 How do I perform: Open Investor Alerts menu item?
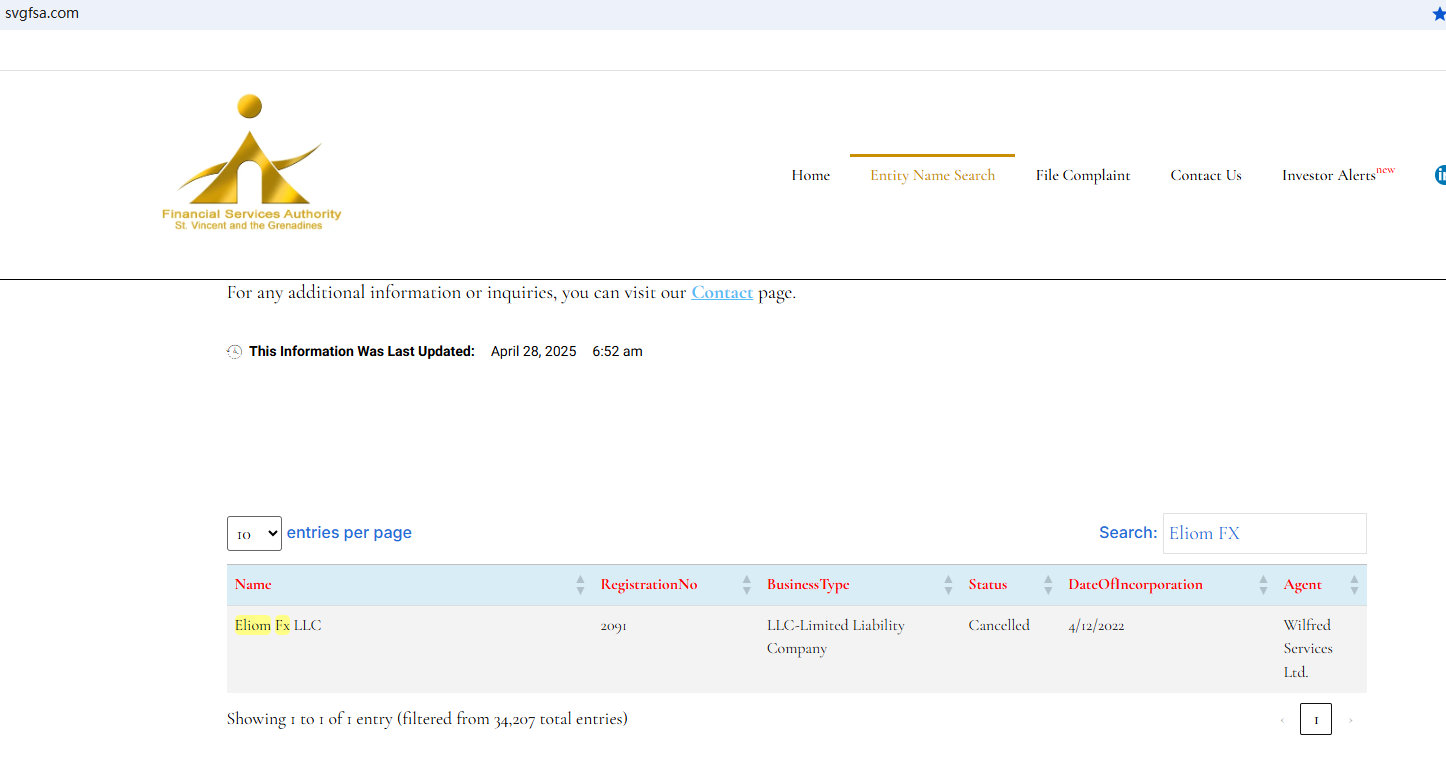pyautogui.click(x=1338, y=174)
